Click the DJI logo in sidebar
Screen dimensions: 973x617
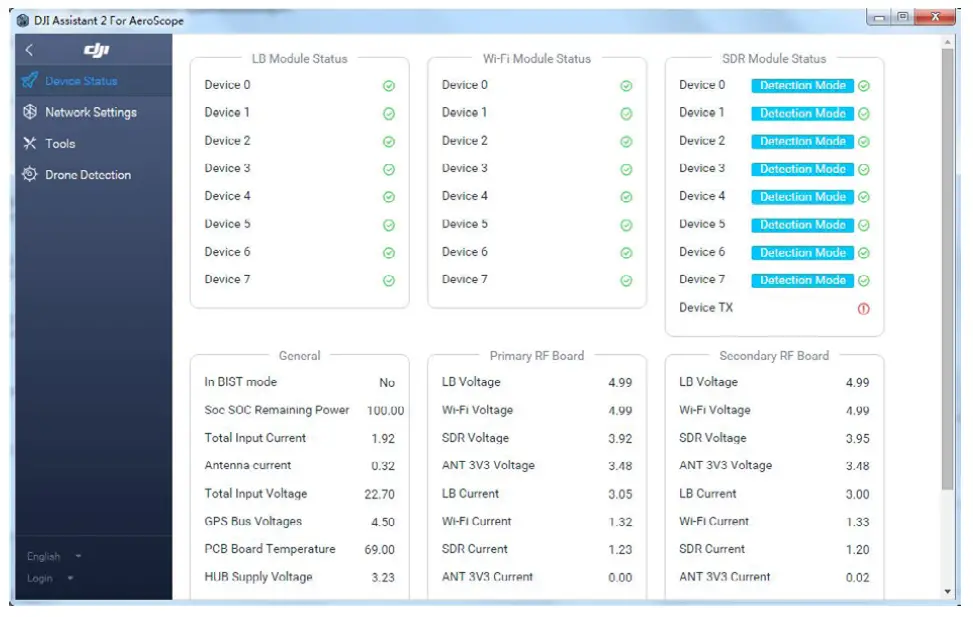click(x=96, y=50)
